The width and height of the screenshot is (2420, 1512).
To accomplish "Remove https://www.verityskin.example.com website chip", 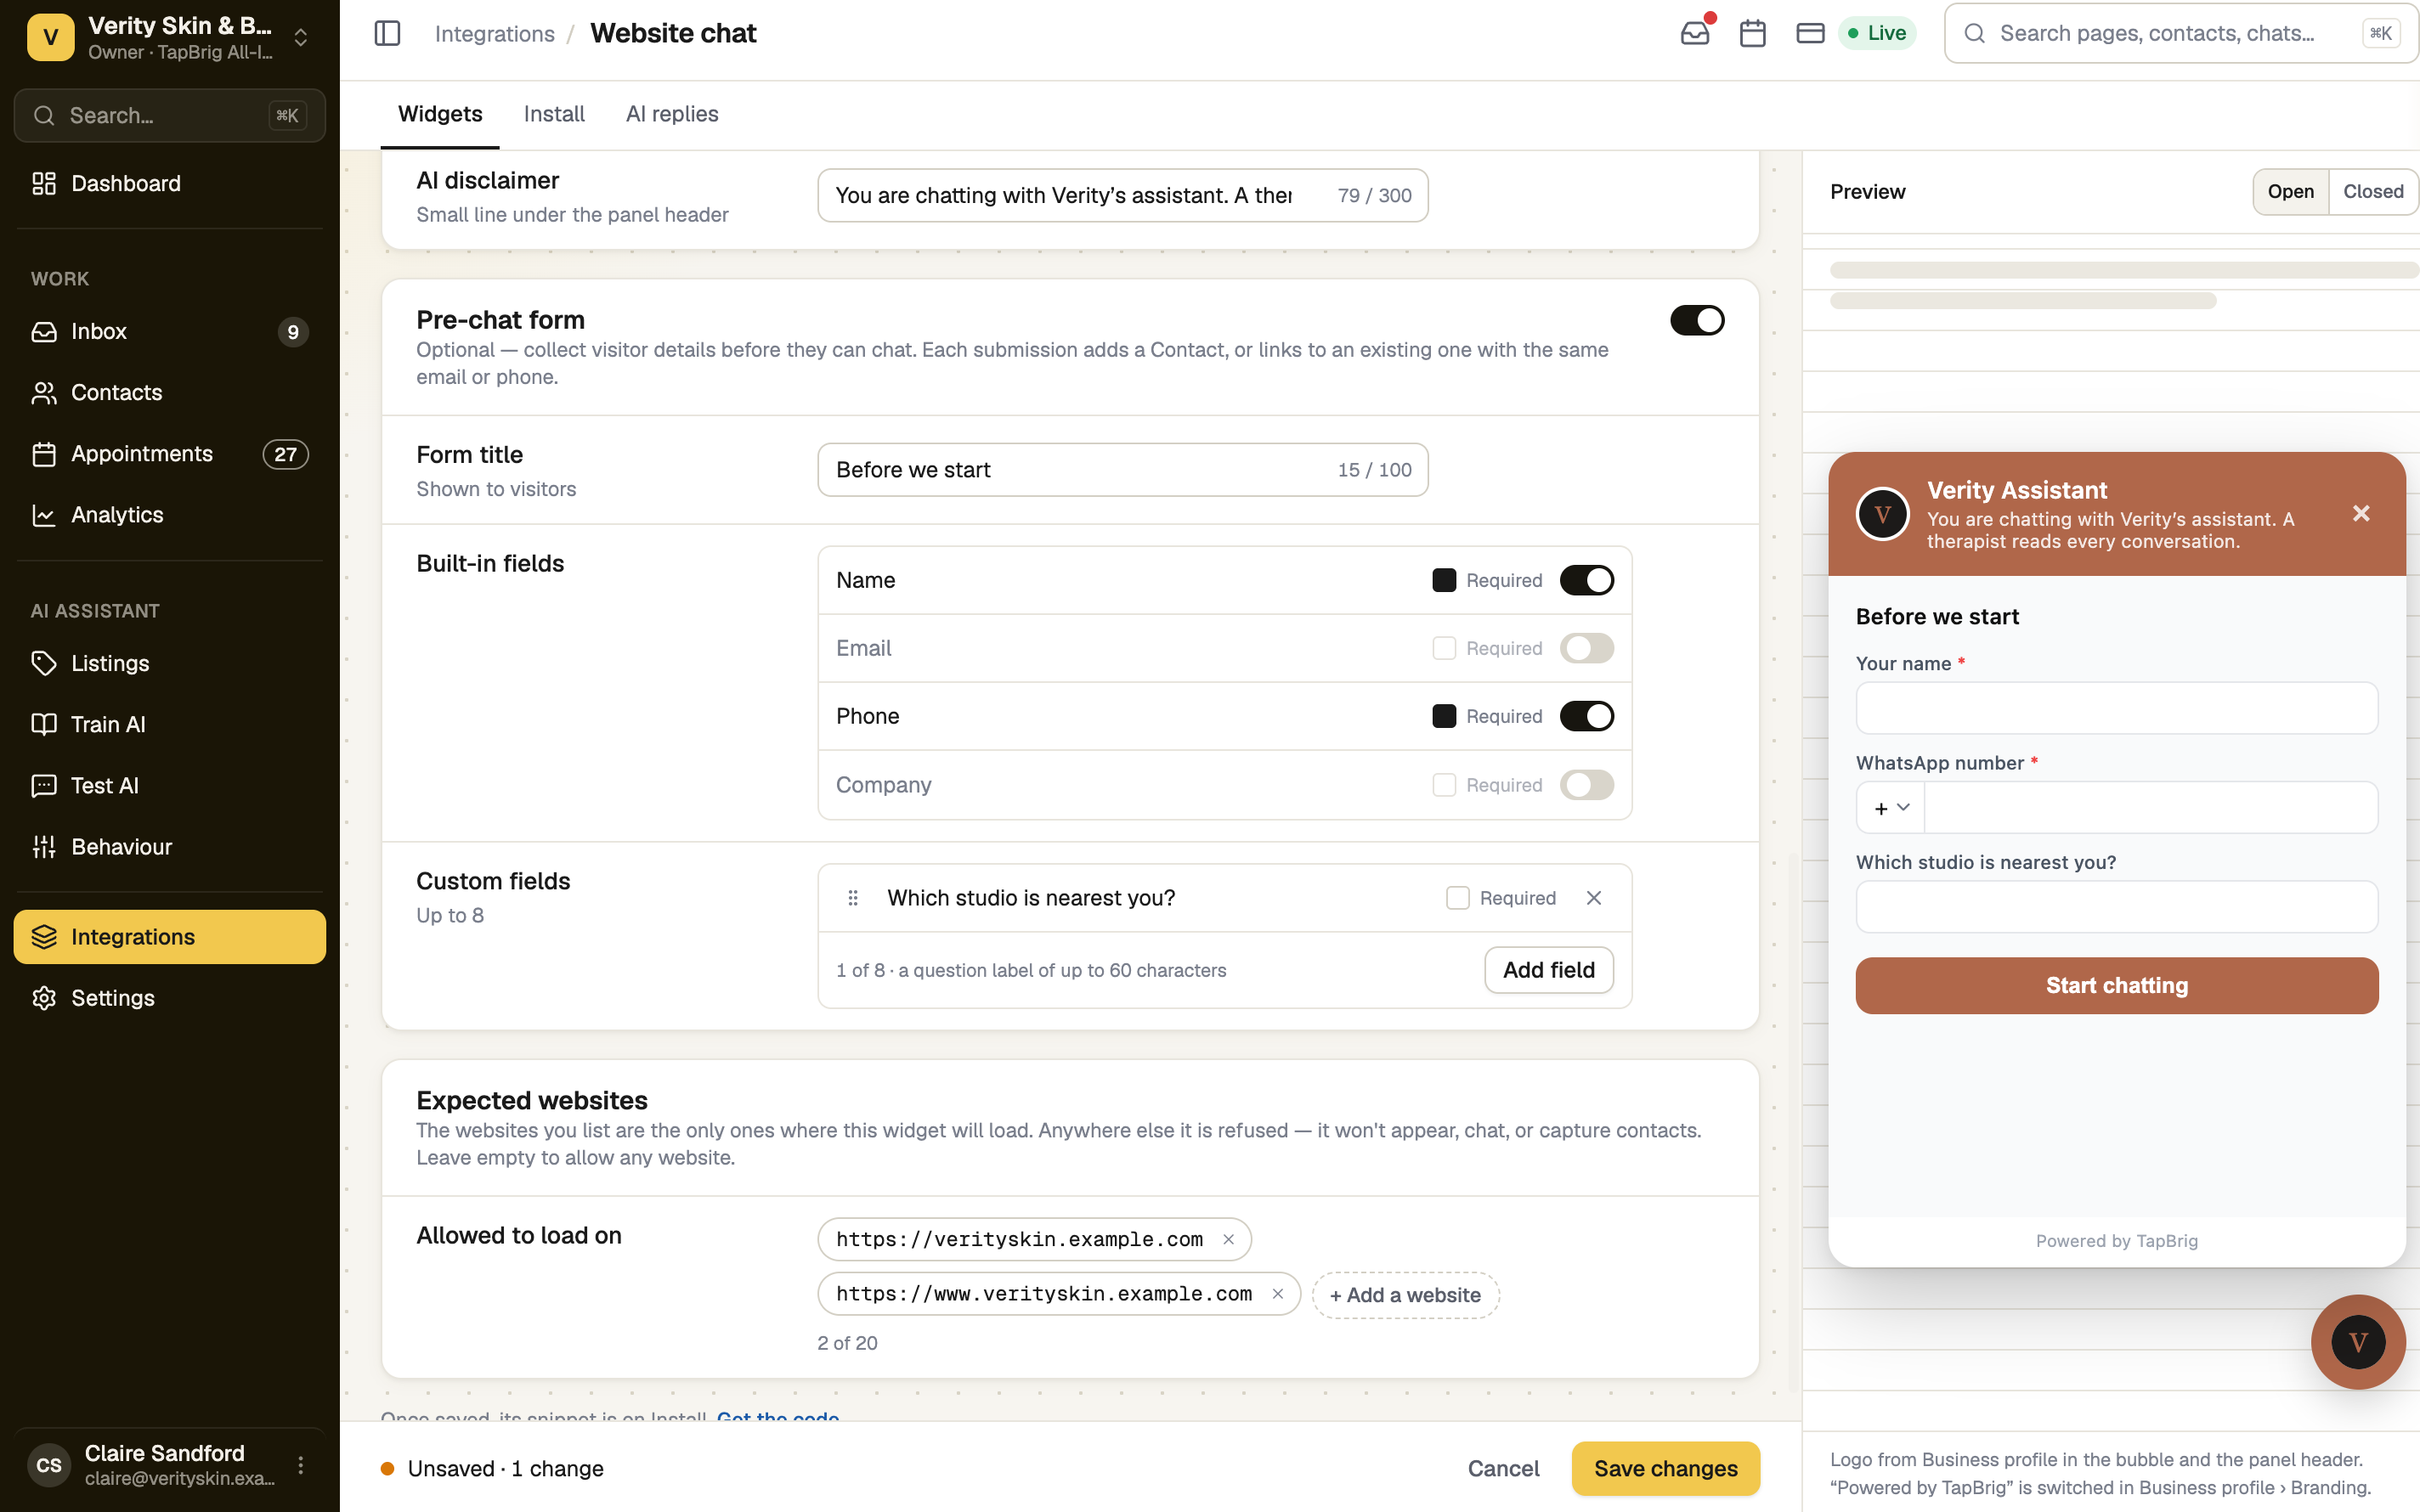I will 1277,1293.
